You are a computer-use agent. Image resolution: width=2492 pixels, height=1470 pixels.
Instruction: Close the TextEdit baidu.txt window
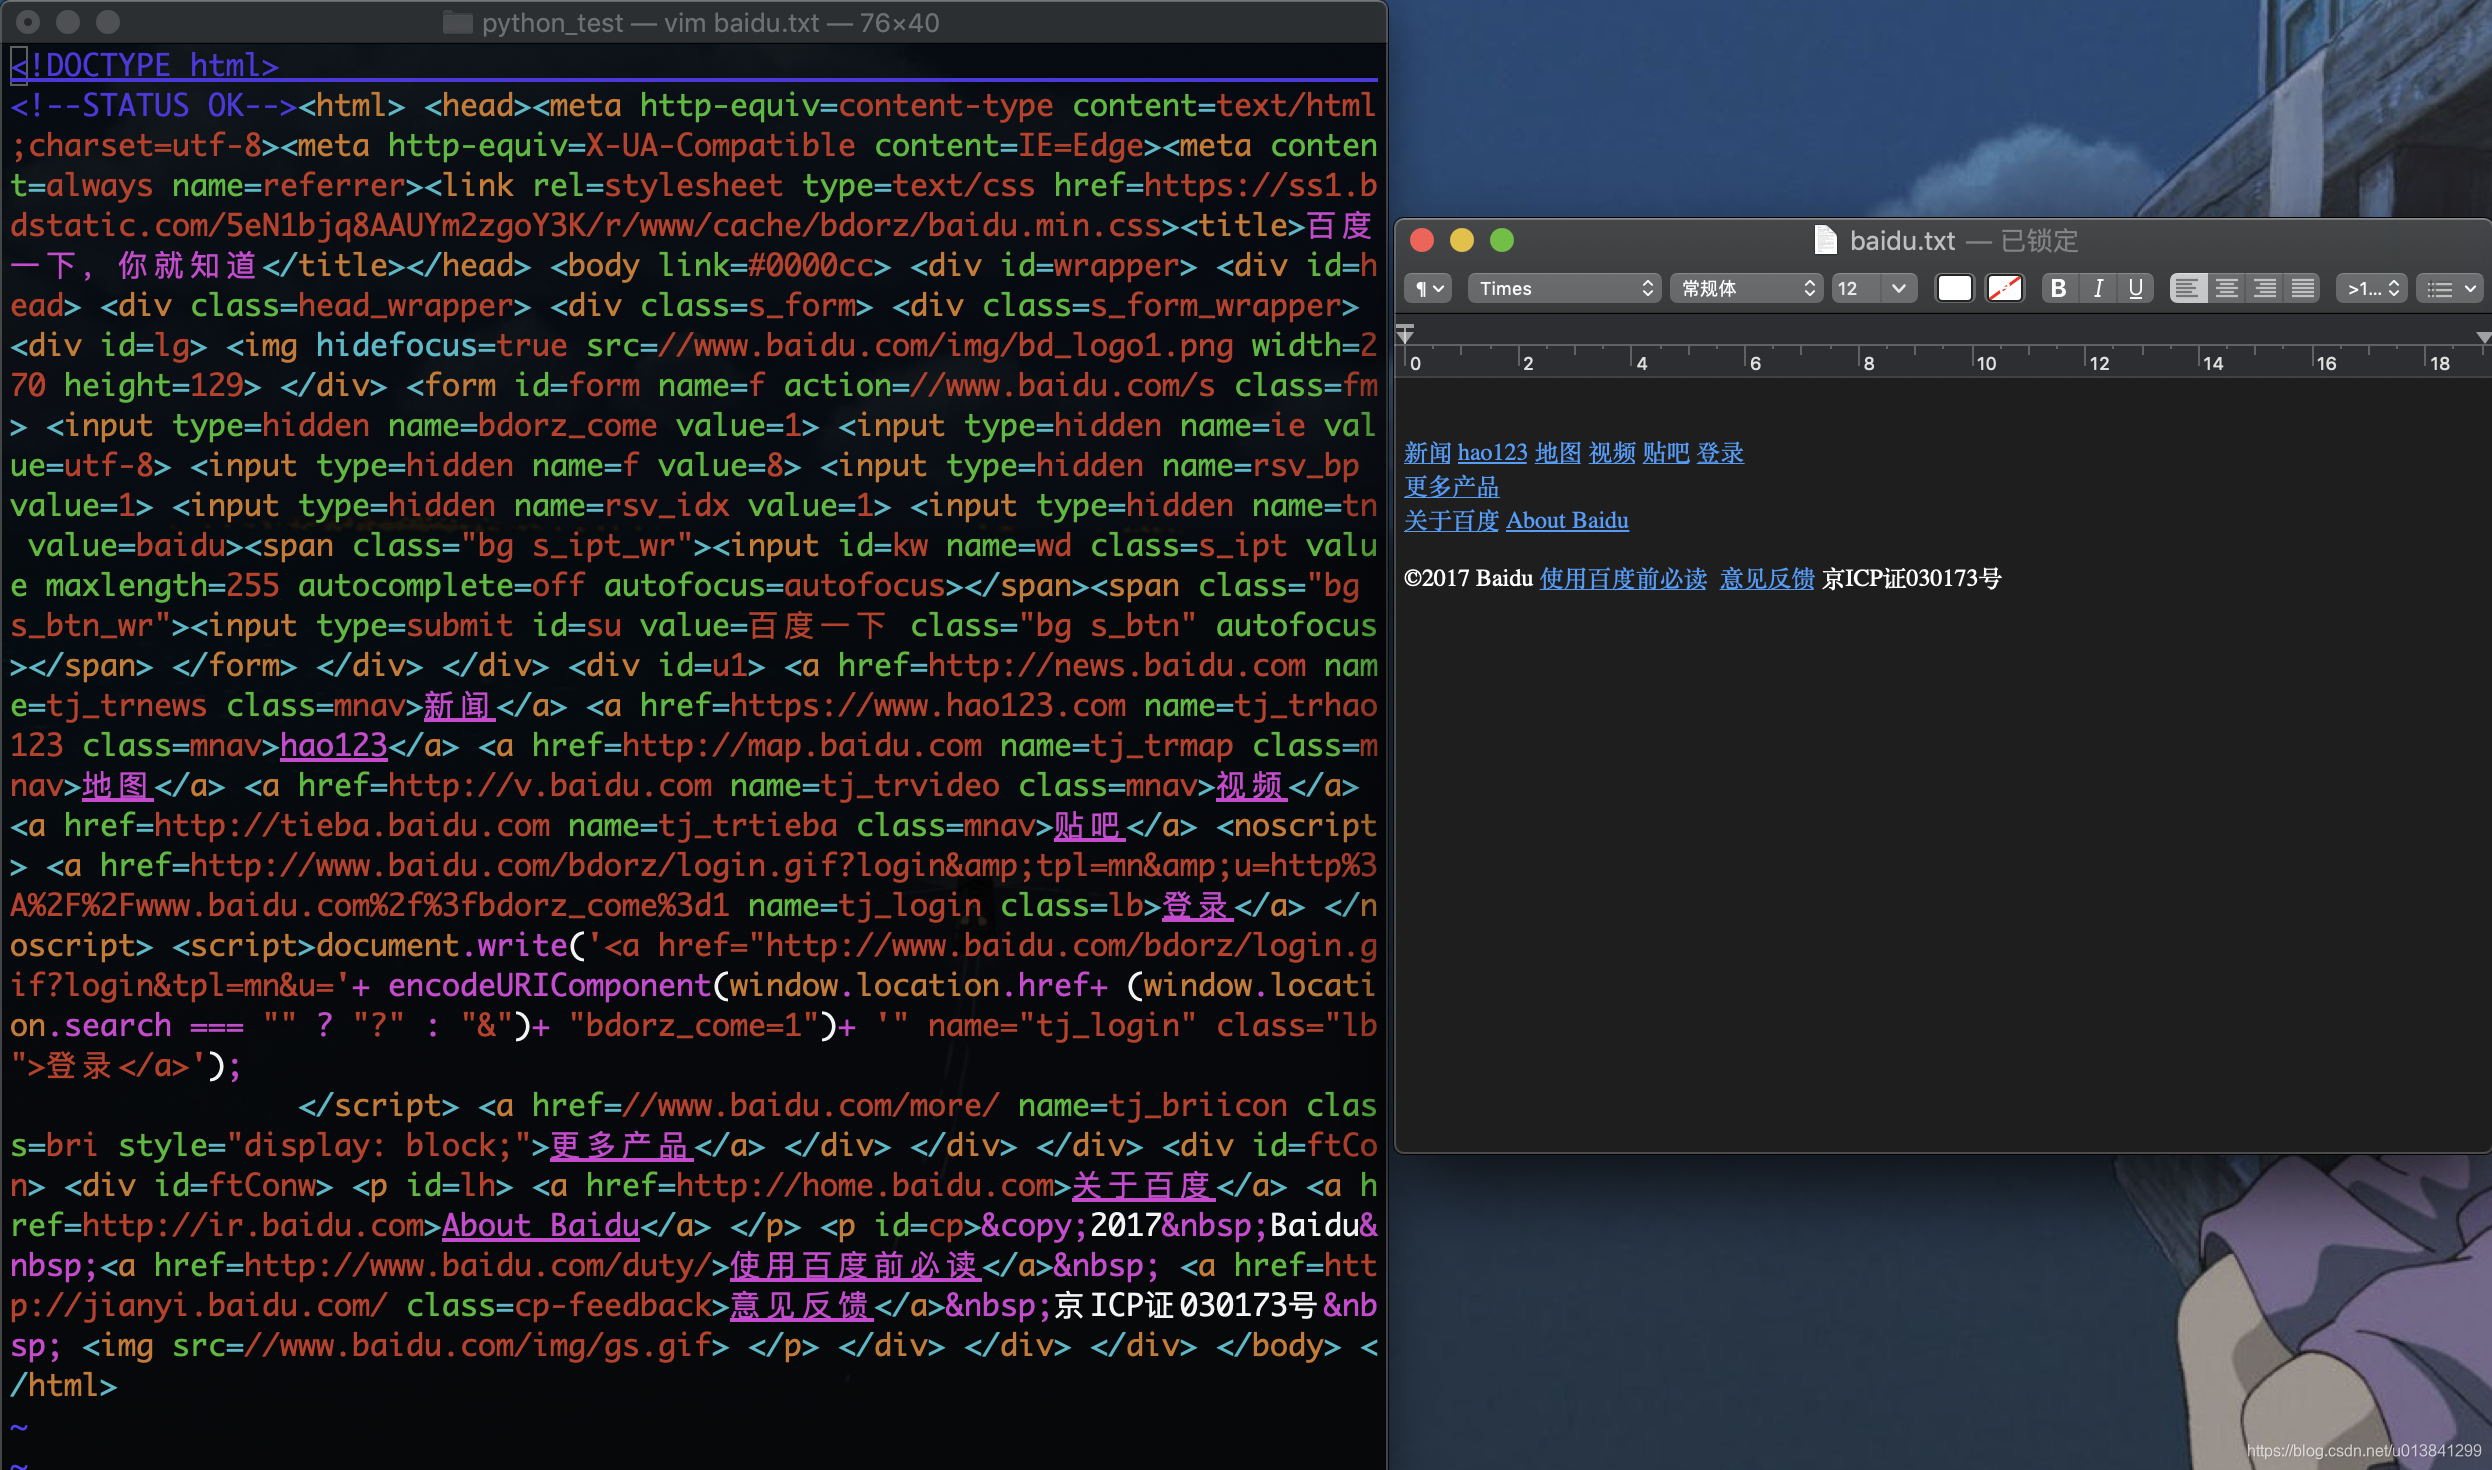pyautogui.click(x=1422, y=240)
